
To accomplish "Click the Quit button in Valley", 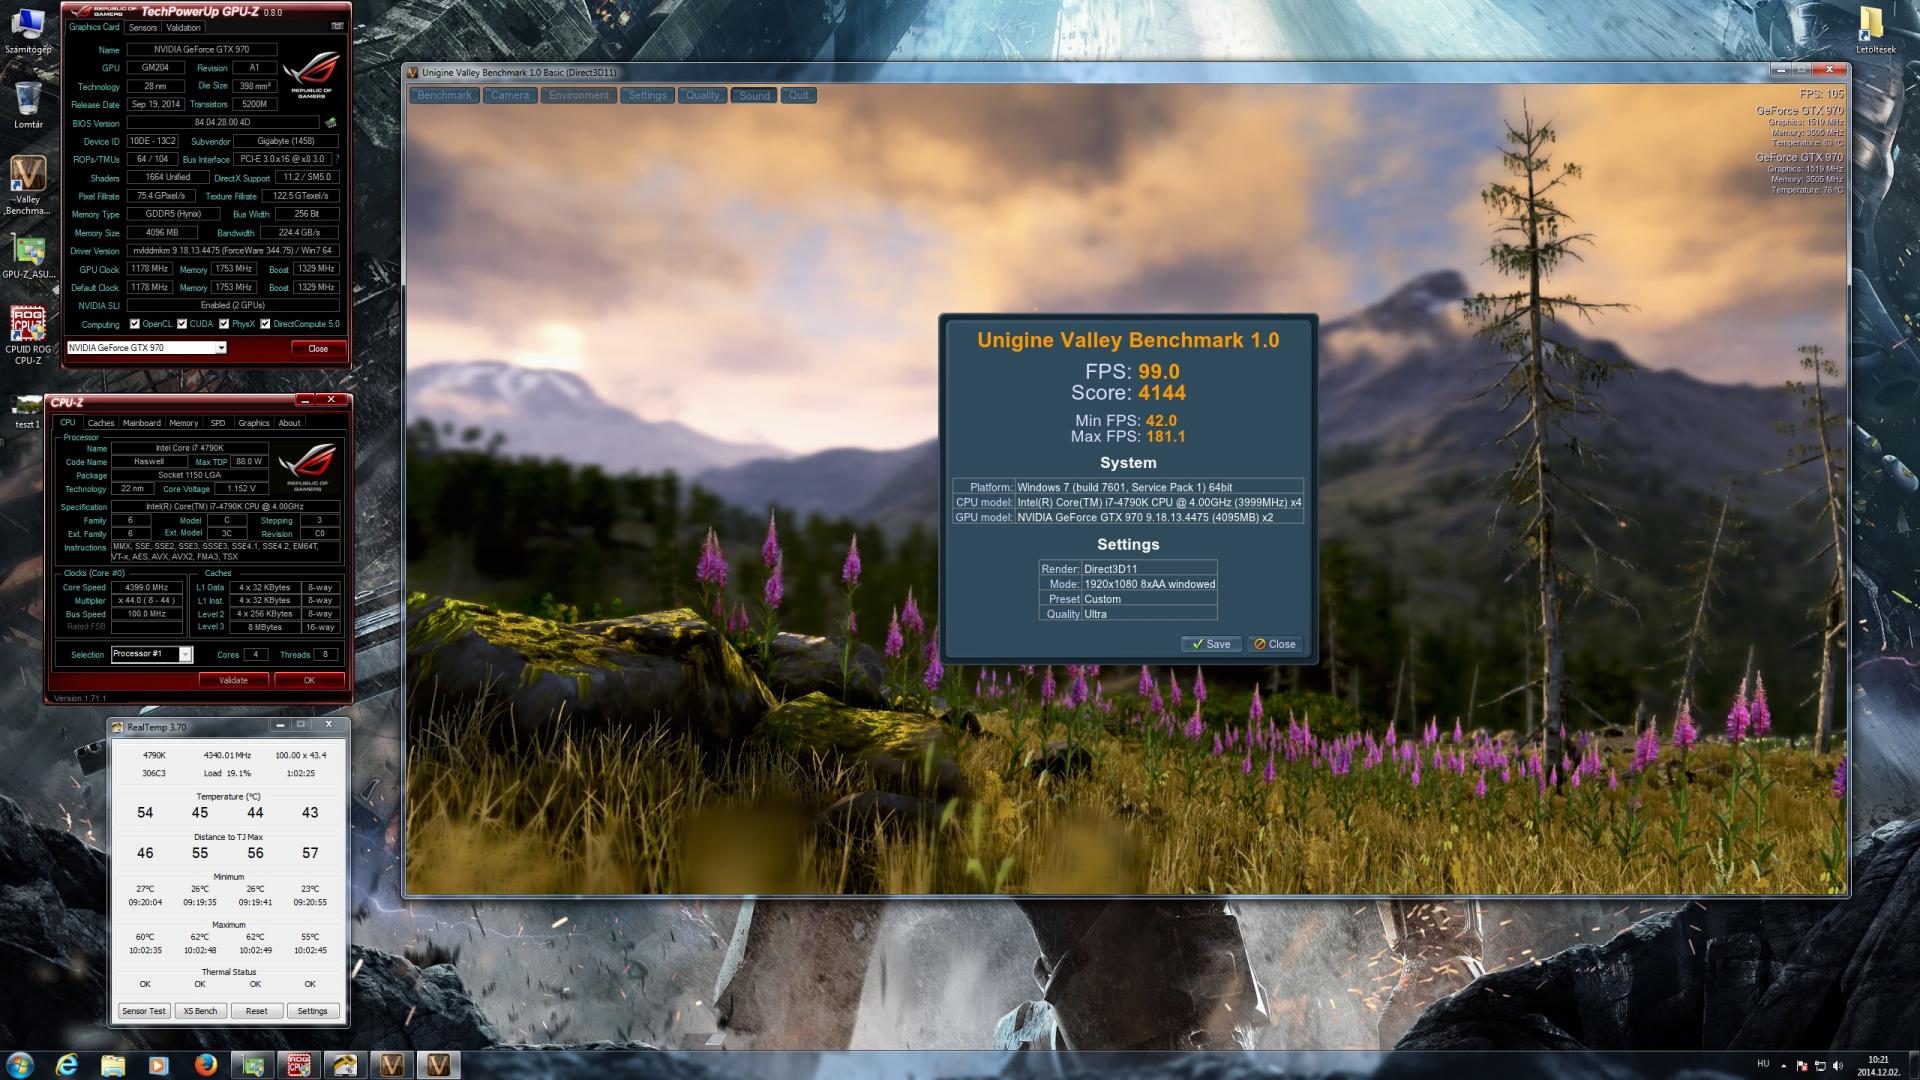I will [799, 96].
